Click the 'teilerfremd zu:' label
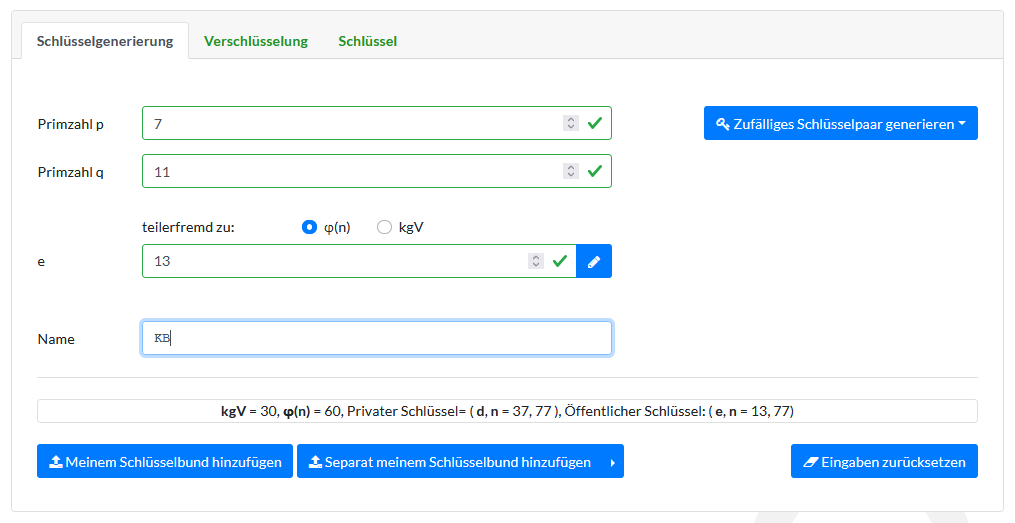The width and height of the screenshot is (1015, 523). coord(188,227)
